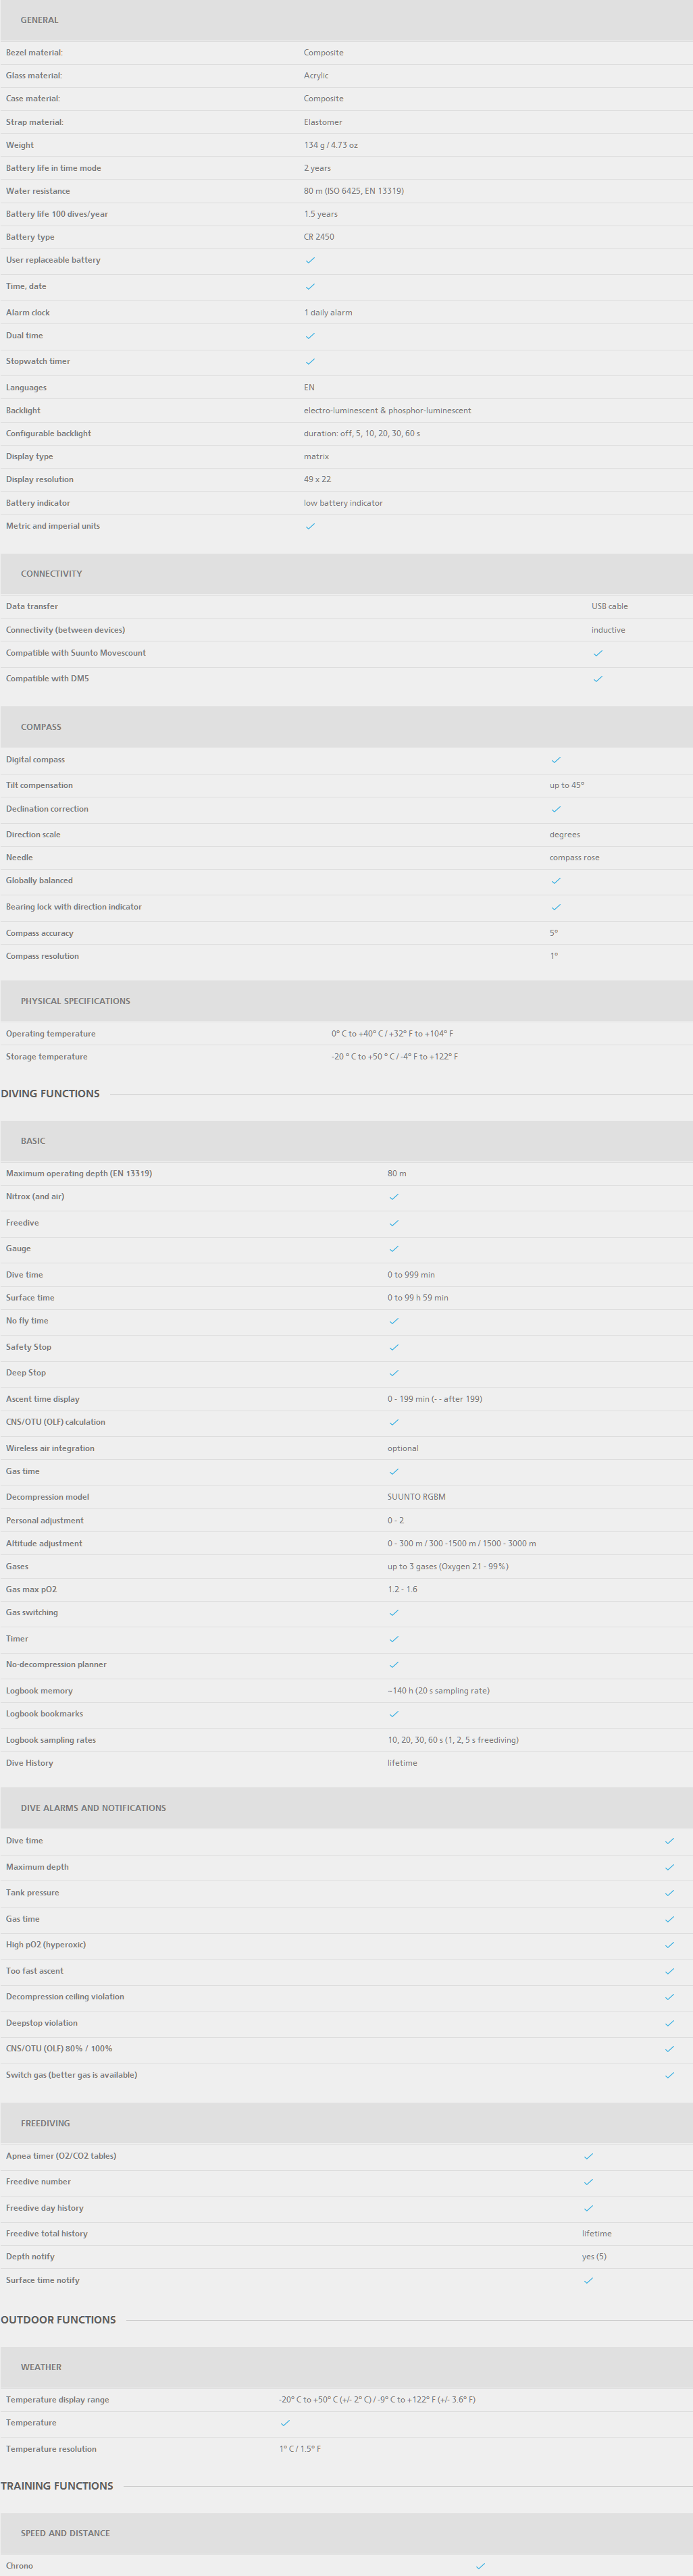
Task: Click the Apnea timer checkmark icon
Action: pyautogui.click(x=588, y=2156)
